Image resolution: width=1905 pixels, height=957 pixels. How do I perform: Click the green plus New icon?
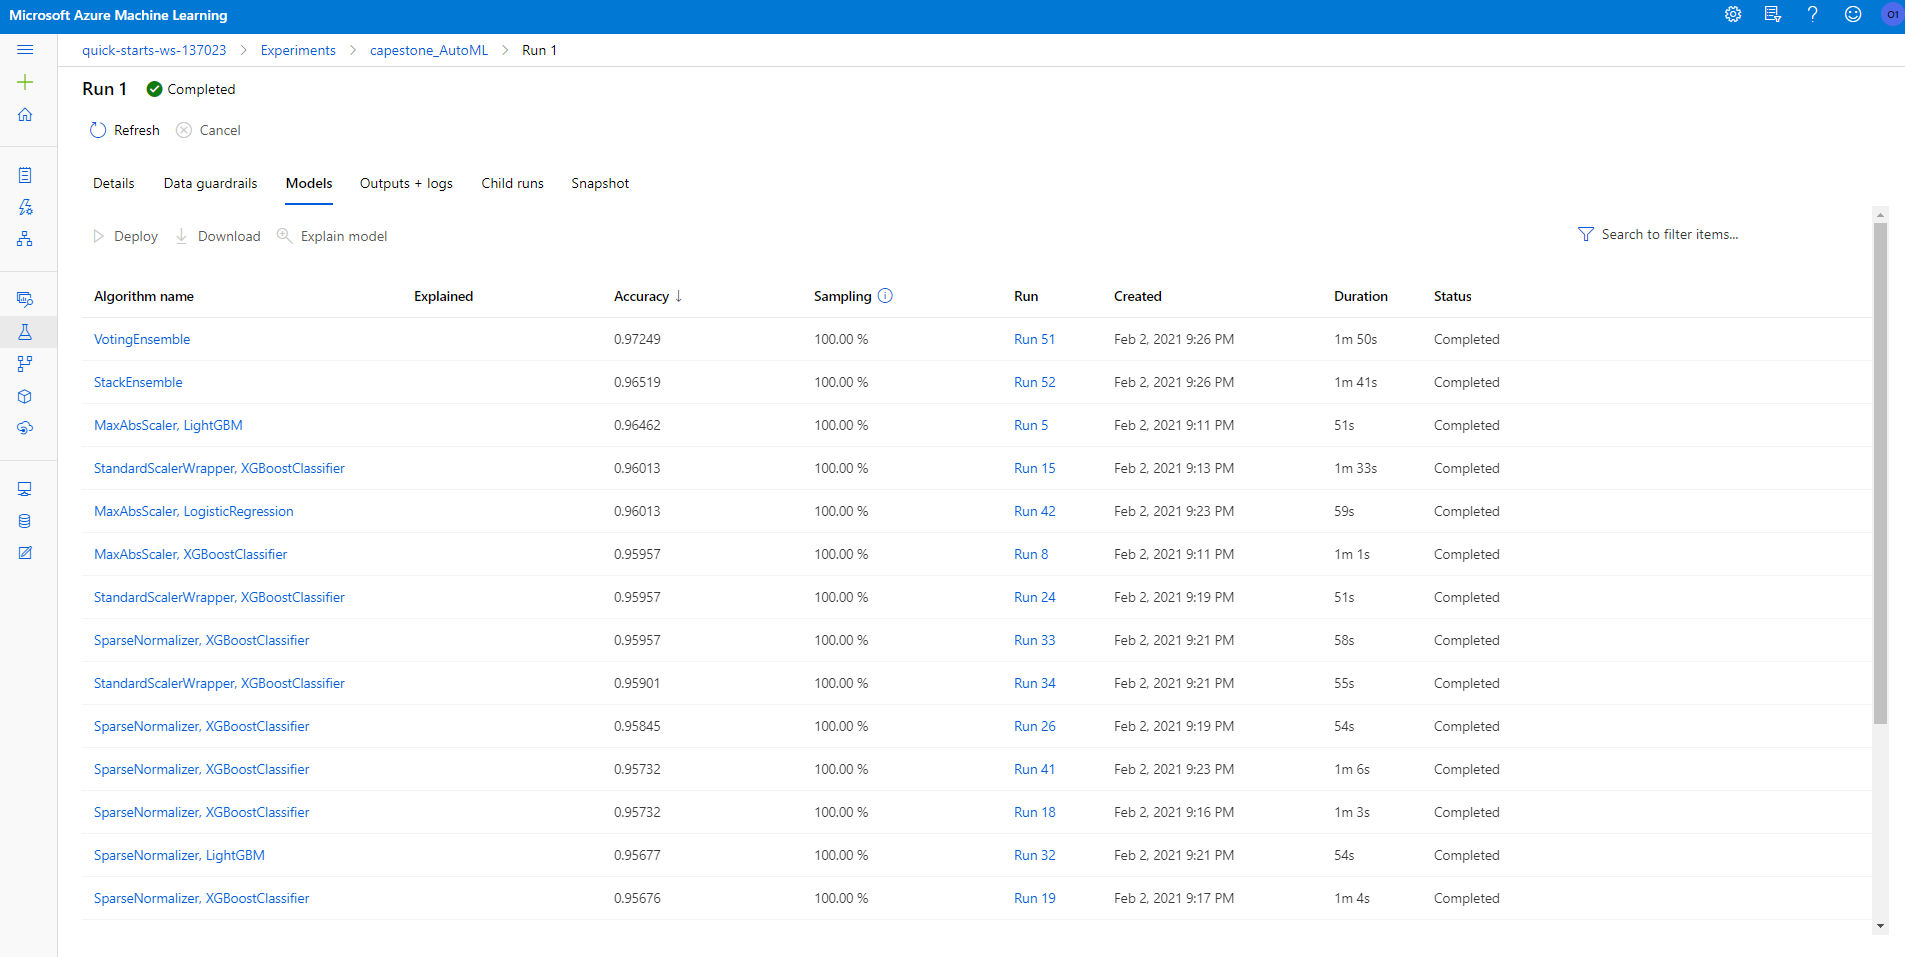(x=25, y=82)
